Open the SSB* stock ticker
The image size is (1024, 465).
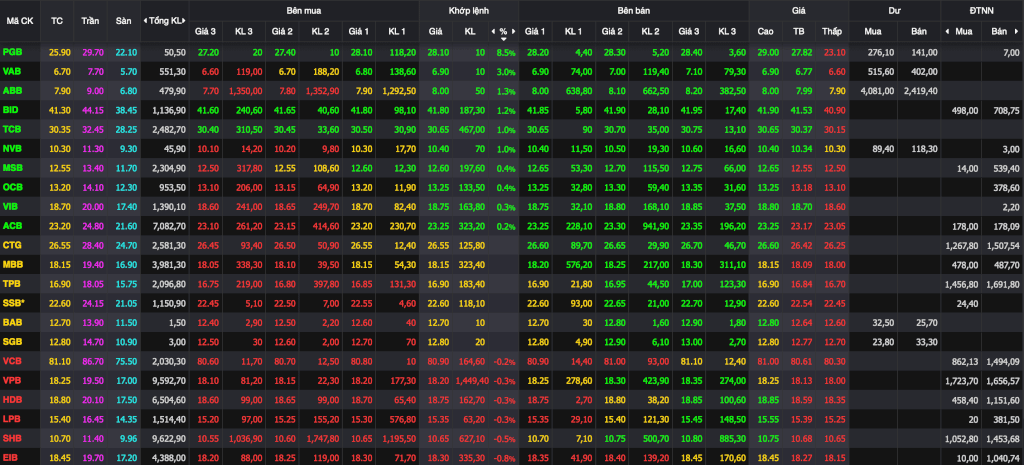pos(12,304)
